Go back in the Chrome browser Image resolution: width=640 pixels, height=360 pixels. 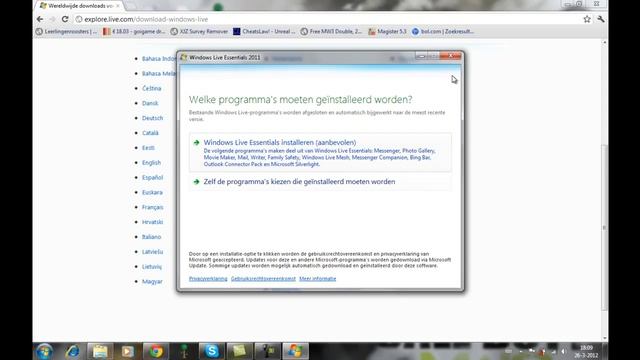[40, 19]
